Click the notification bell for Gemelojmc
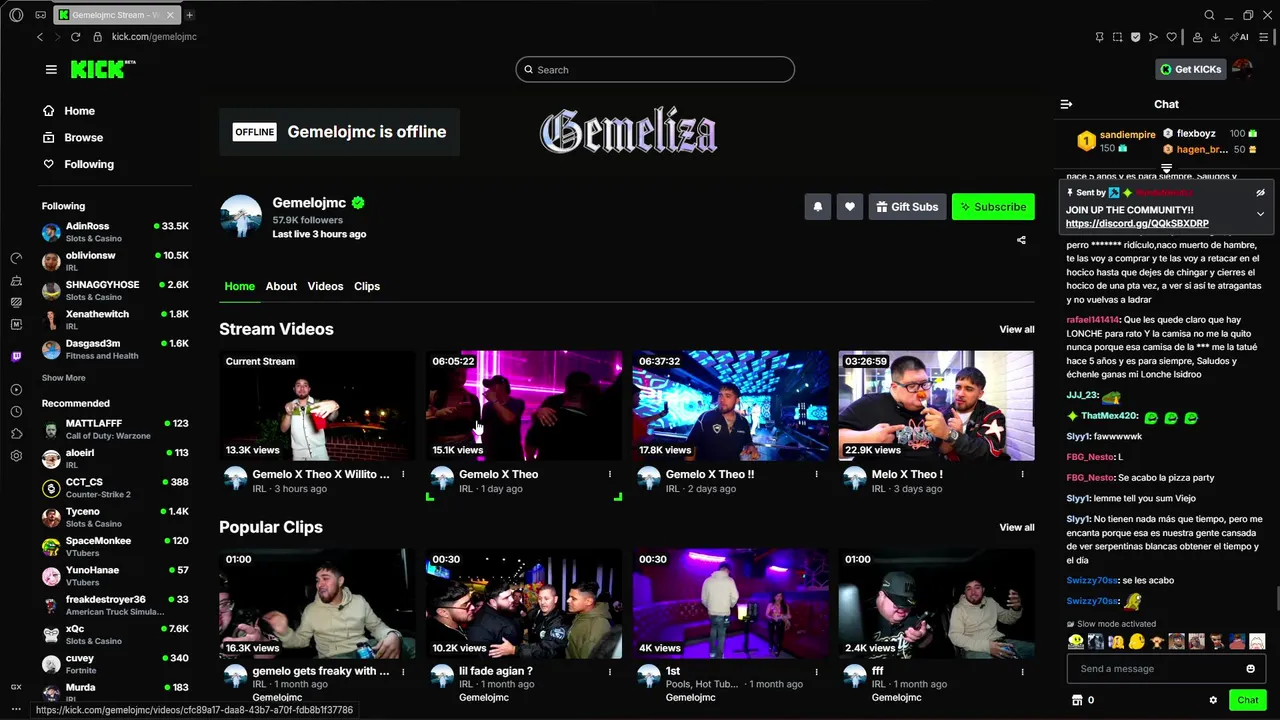Image resolution: width=1280 pixels, height=720 pixels. (x=817, y=207)
